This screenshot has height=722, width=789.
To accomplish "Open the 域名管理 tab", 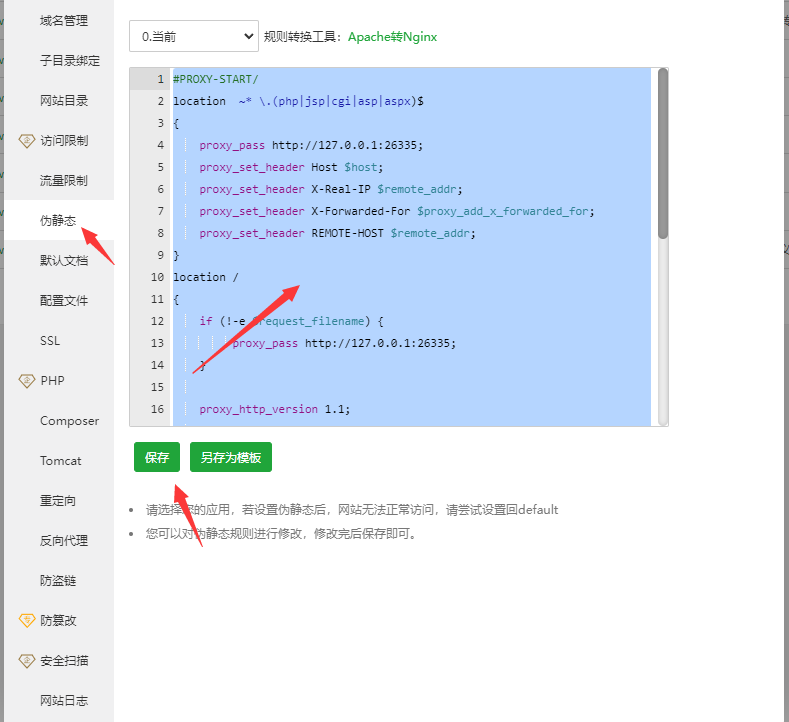I will 64,20.
